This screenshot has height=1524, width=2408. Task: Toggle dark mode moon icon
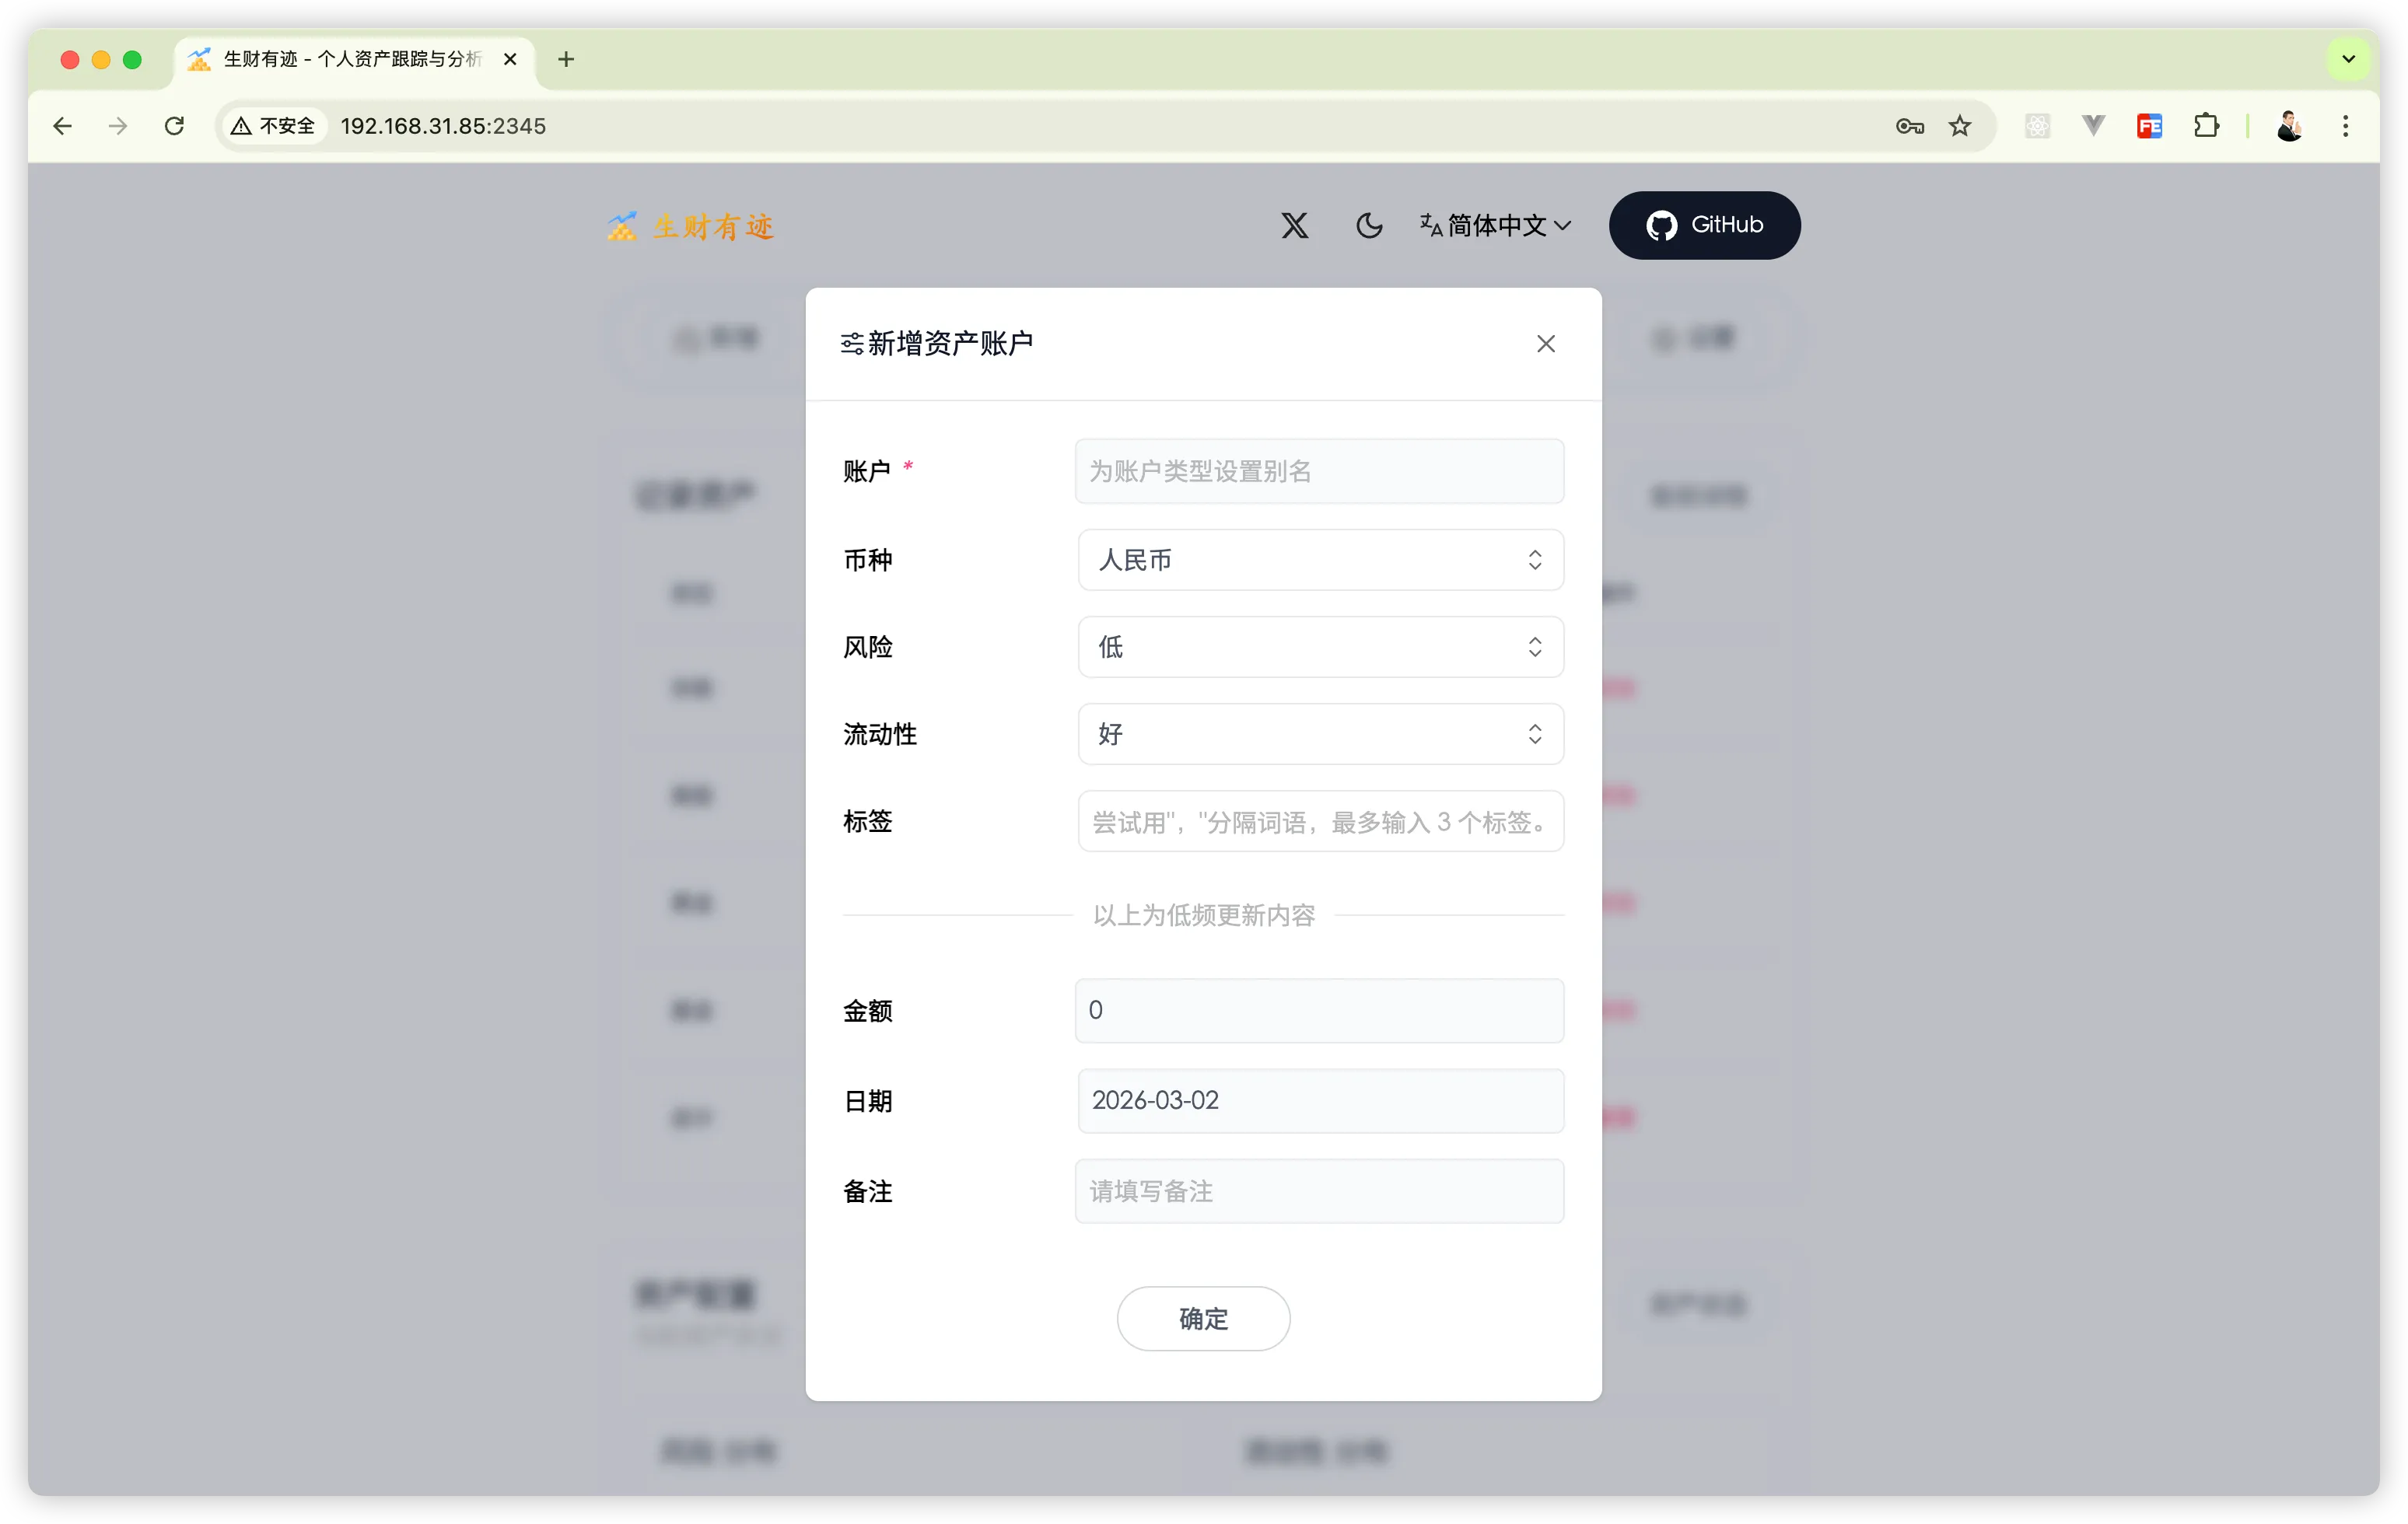coord(1369,225)
